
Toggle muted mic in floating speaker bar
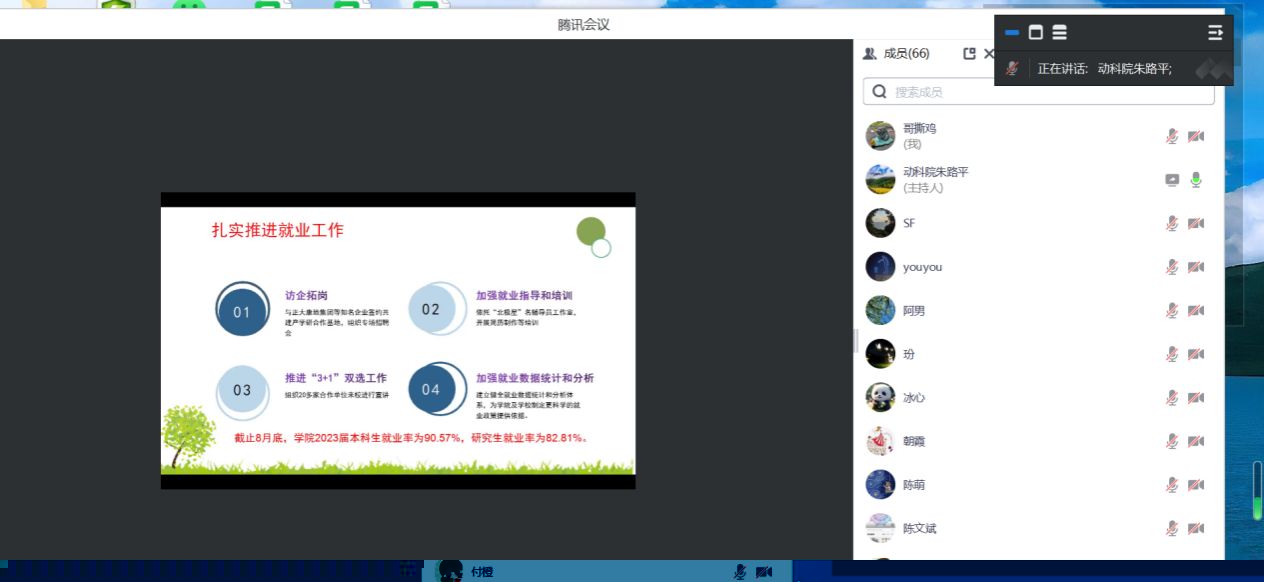pos(1012,69)
